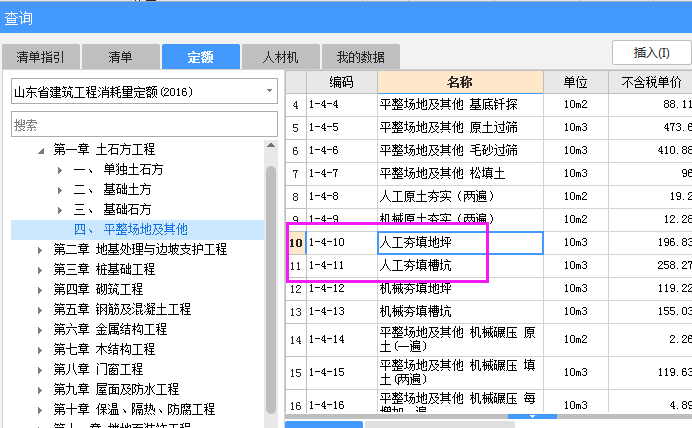Expand 第二章 地基处理与边坡支护工程
This screenshot has width=692, height=428.
(x=40, y=250)
